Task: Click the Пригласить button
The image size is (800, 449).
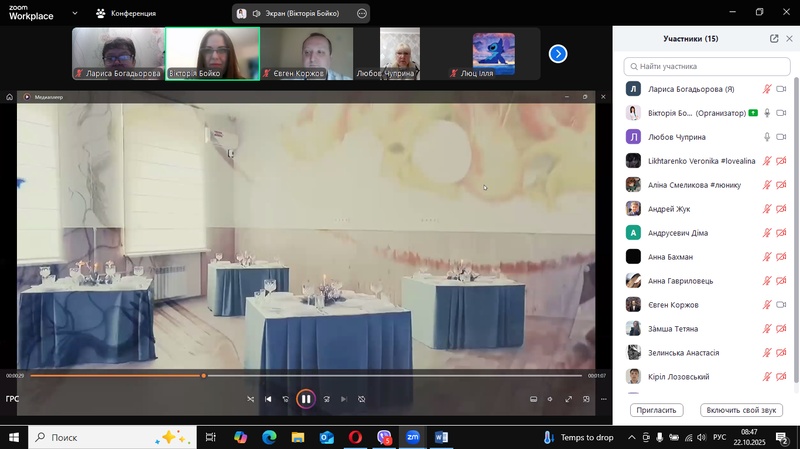Action: pos(656,410)
